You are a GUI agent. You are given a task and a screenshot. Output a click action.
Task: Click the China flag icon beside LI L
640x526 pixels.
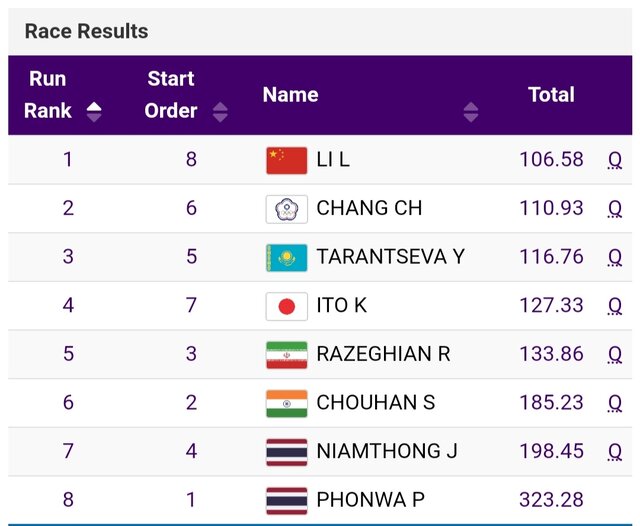pyautogui.click(x=286, y=160)
